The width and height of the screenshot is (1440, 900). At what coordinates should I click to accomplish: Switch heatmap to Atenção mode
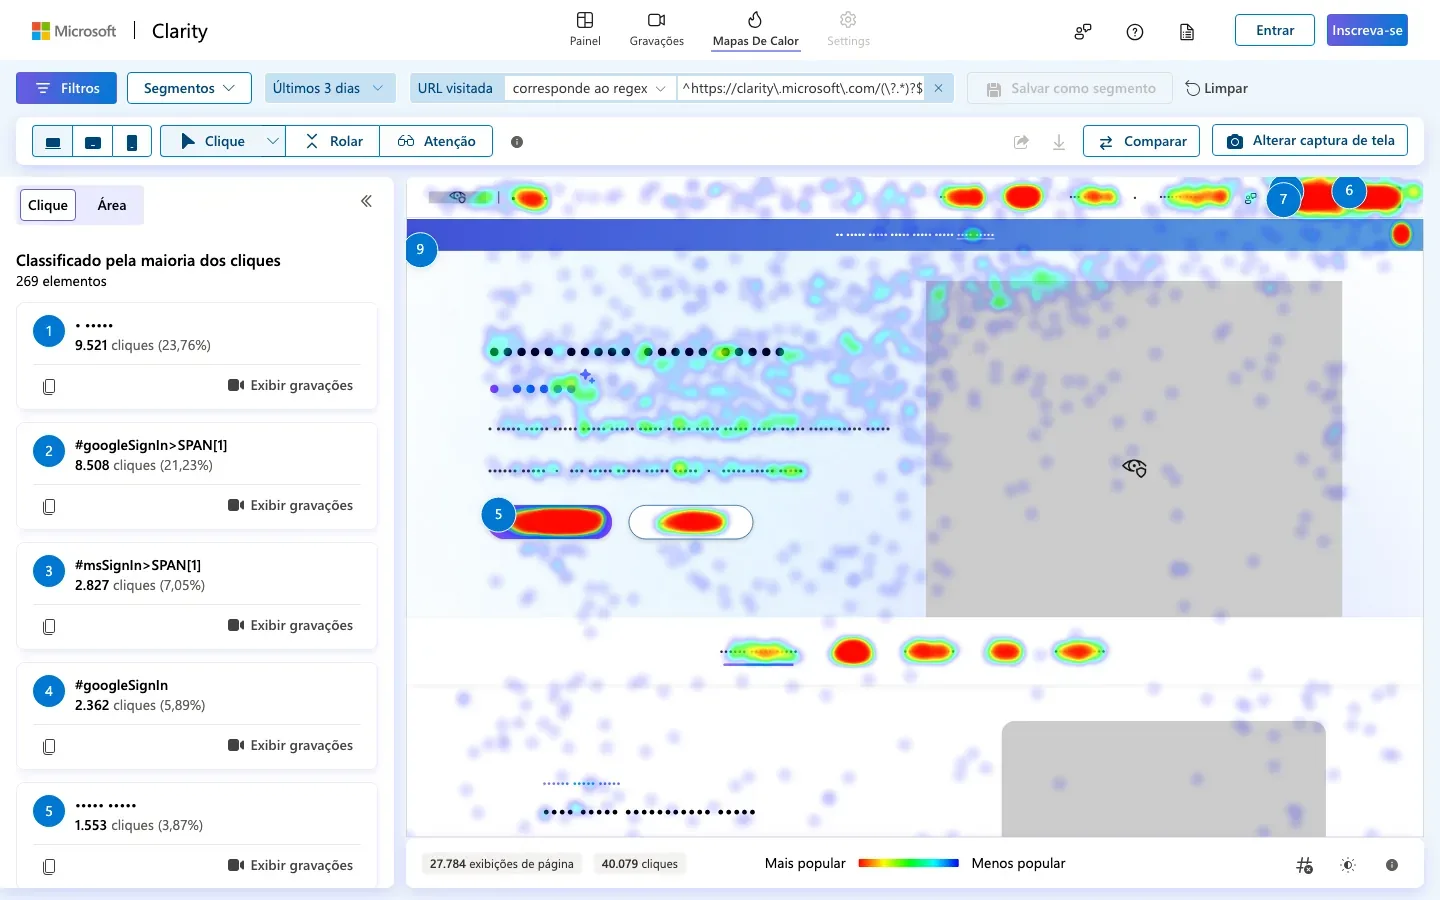coord(436,142)
